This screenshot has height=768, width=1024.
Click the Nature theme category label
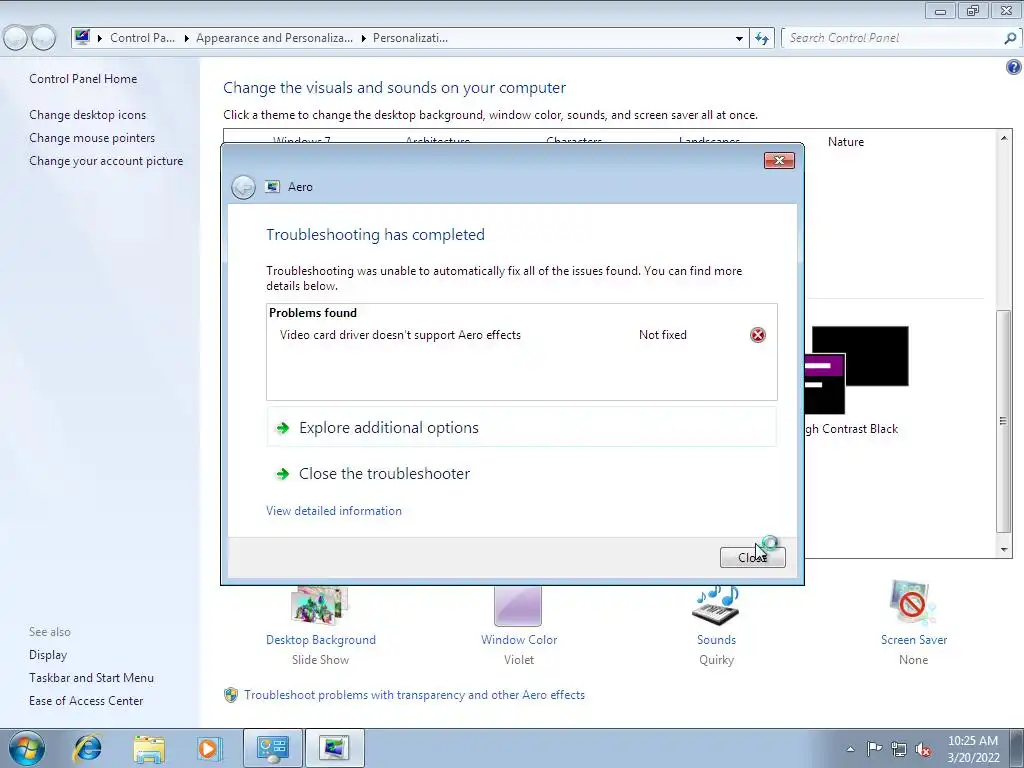[x=846, y=142]
